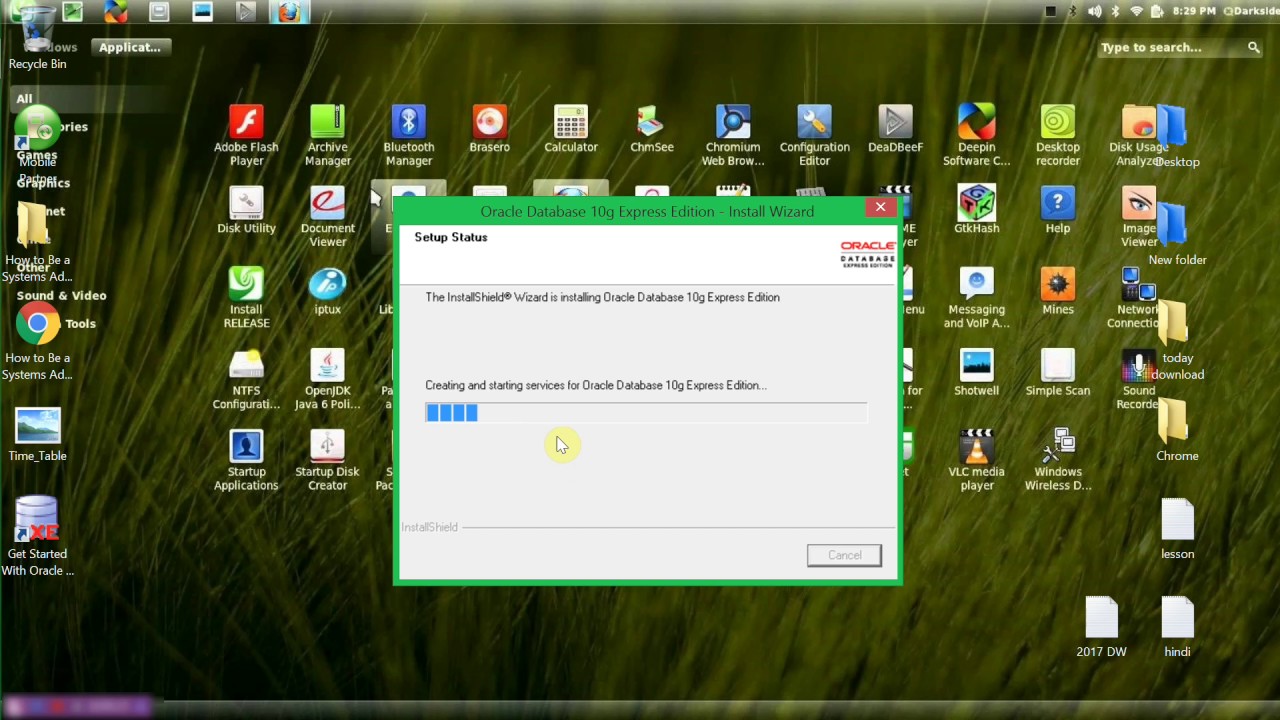Open GtkHash application icon
This screenshot has height=720, width=1280.
tap(976, 203)
